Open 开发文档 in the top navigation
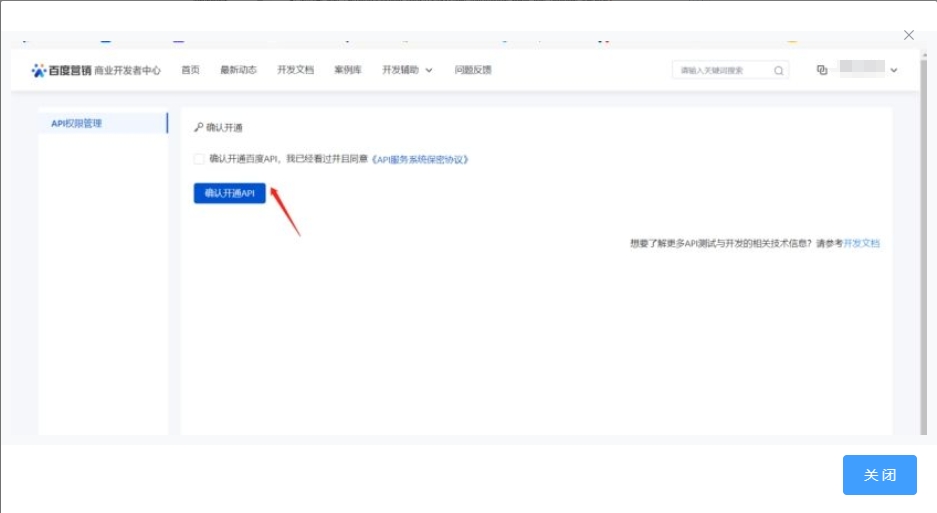 [295, 70]
